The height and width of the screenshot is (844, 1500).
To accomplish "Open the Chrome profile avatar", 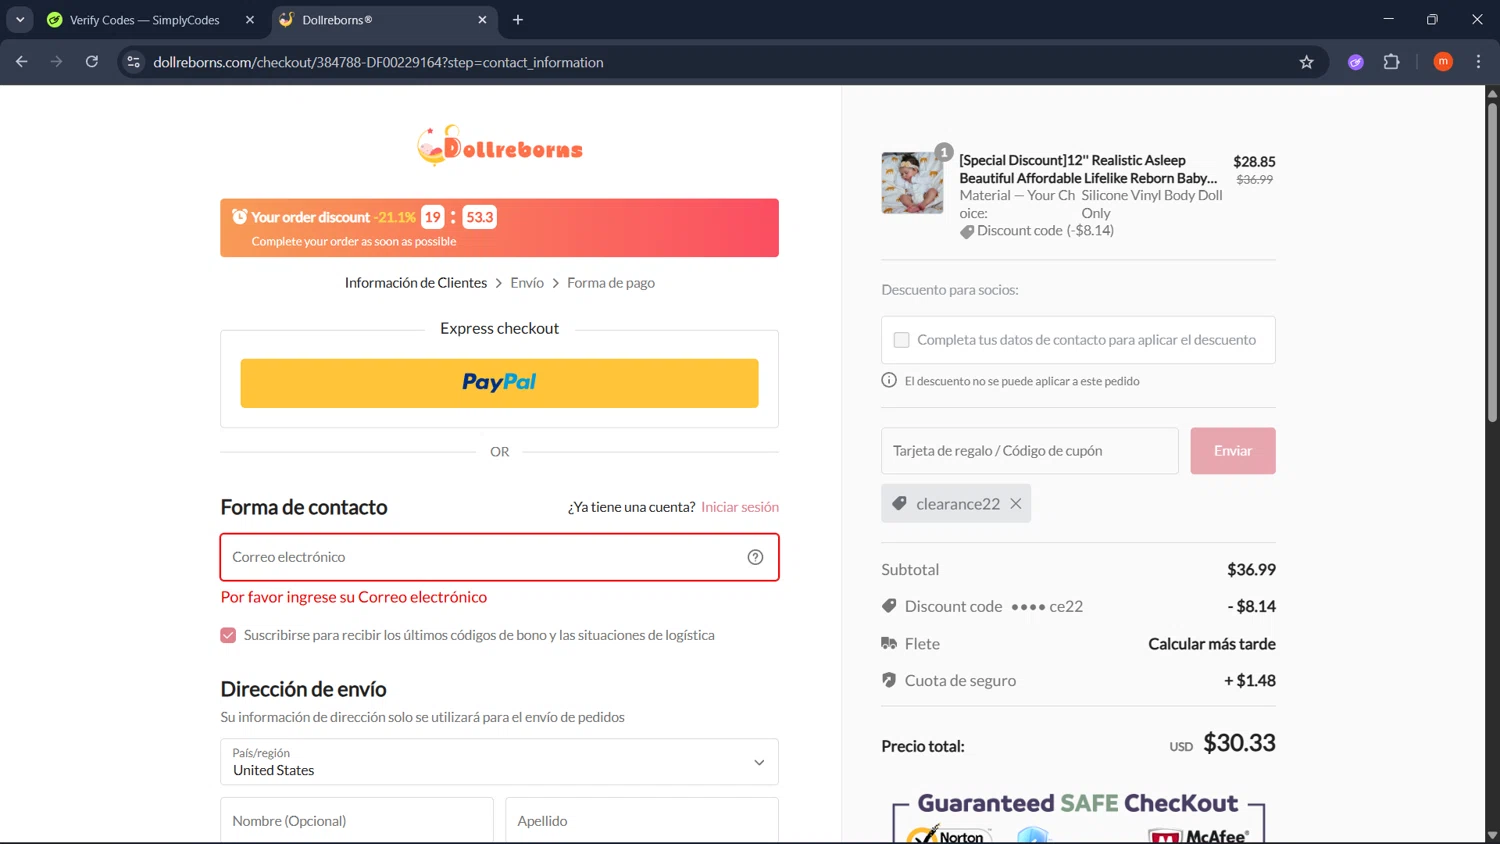I will point(1443,62).
